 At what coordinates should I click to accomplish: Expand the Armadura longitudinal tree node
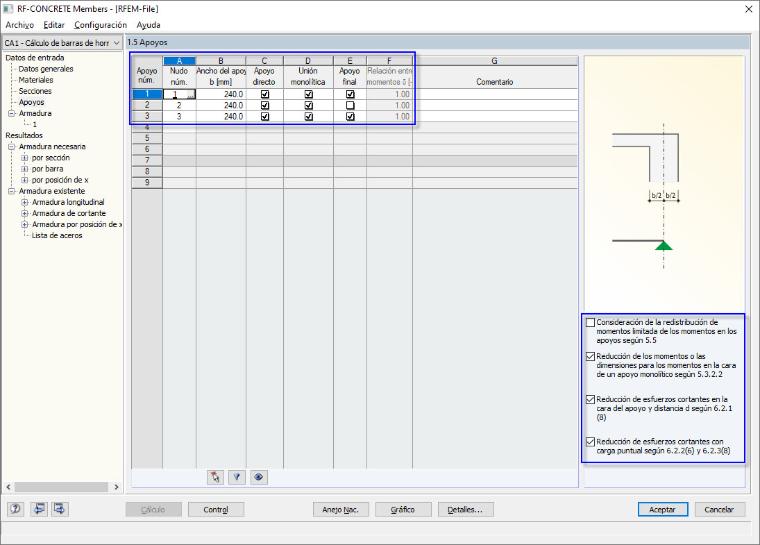point(24,202)
